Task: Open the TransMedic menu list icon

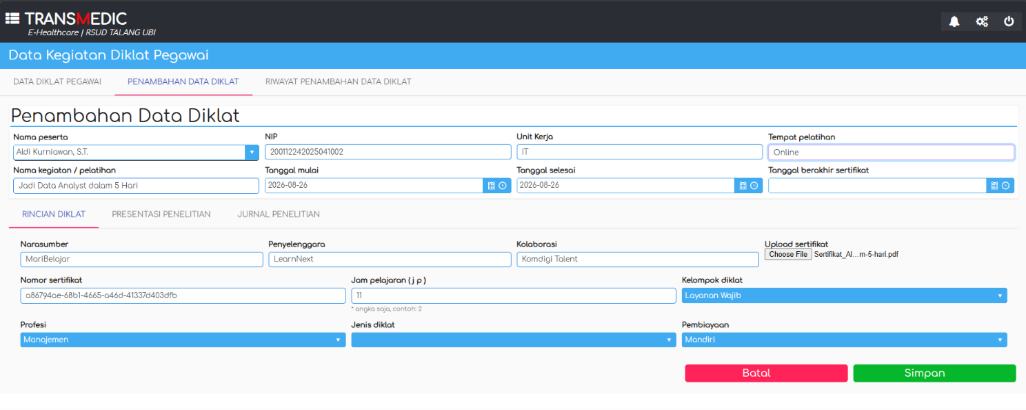Action: (12, 19)
